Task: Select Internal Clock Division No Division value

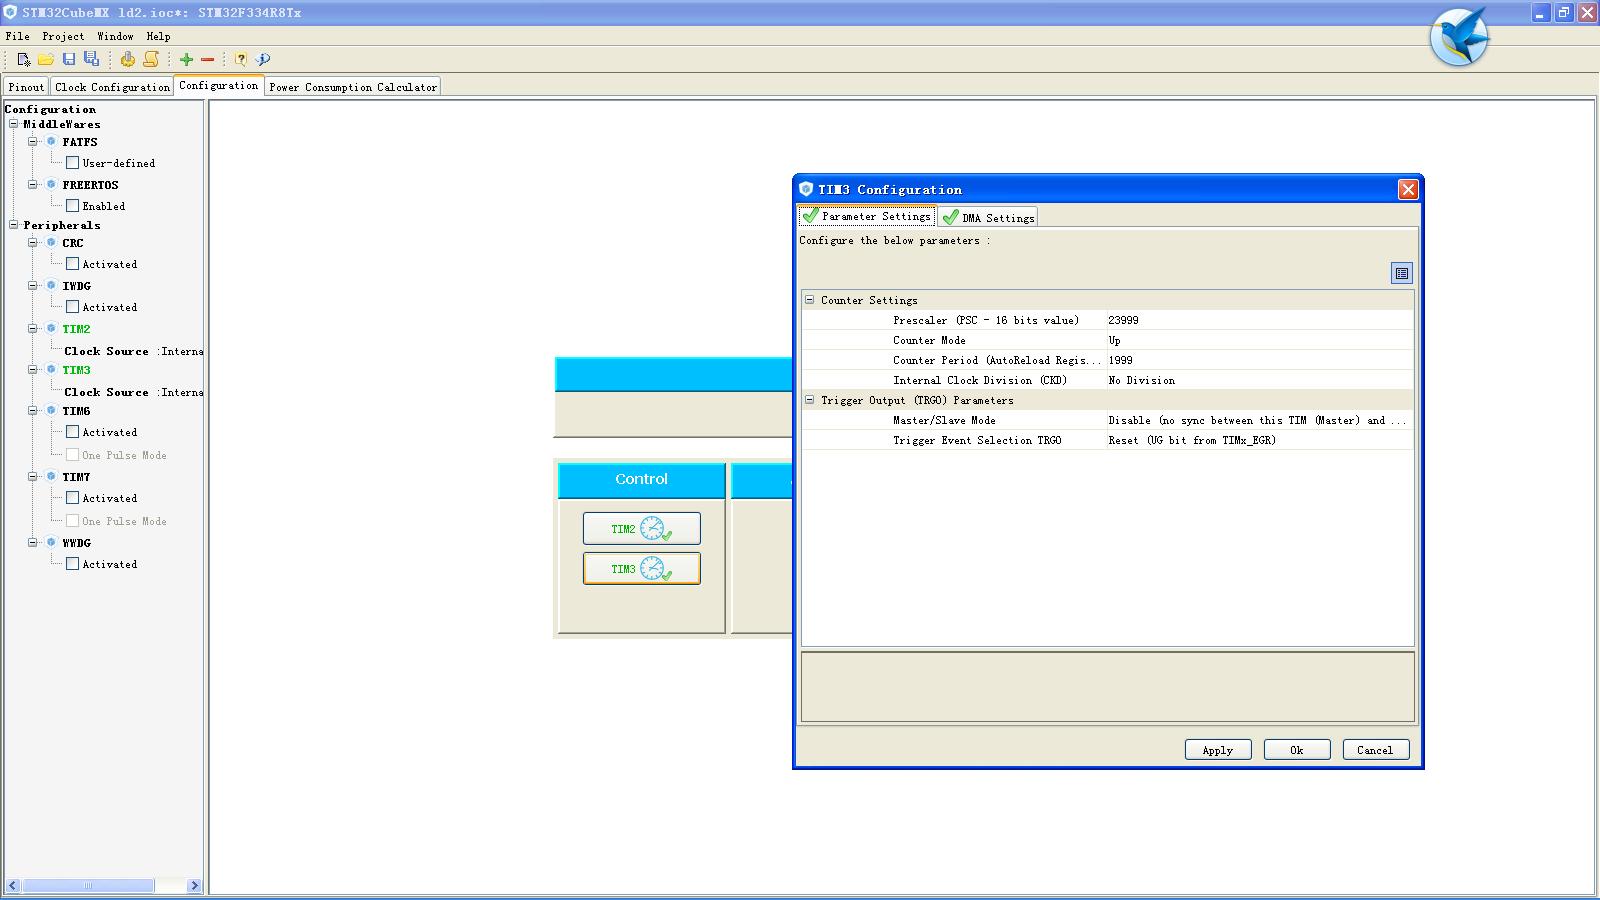Action: 1259,380
